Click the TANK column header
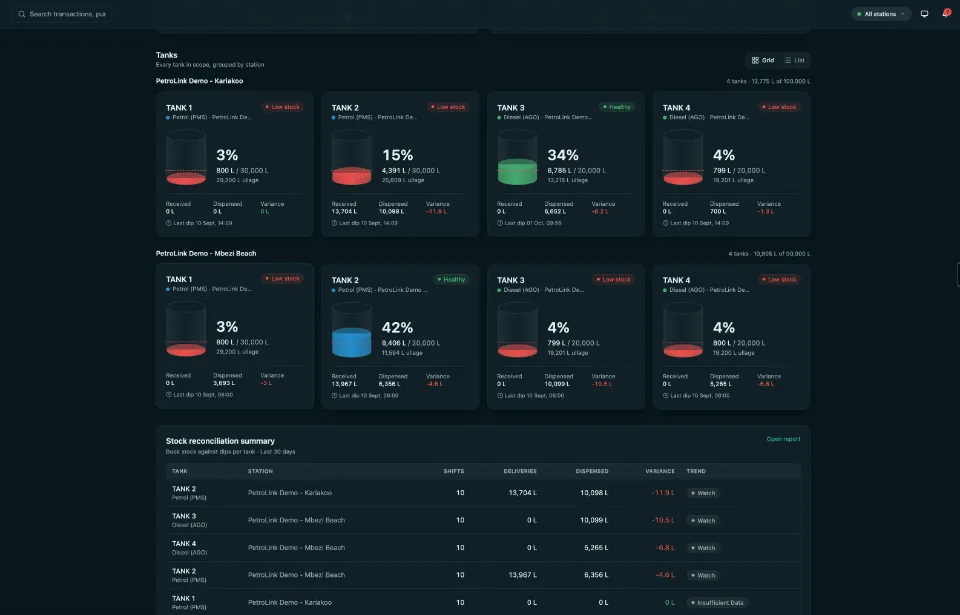 point(179,471)
